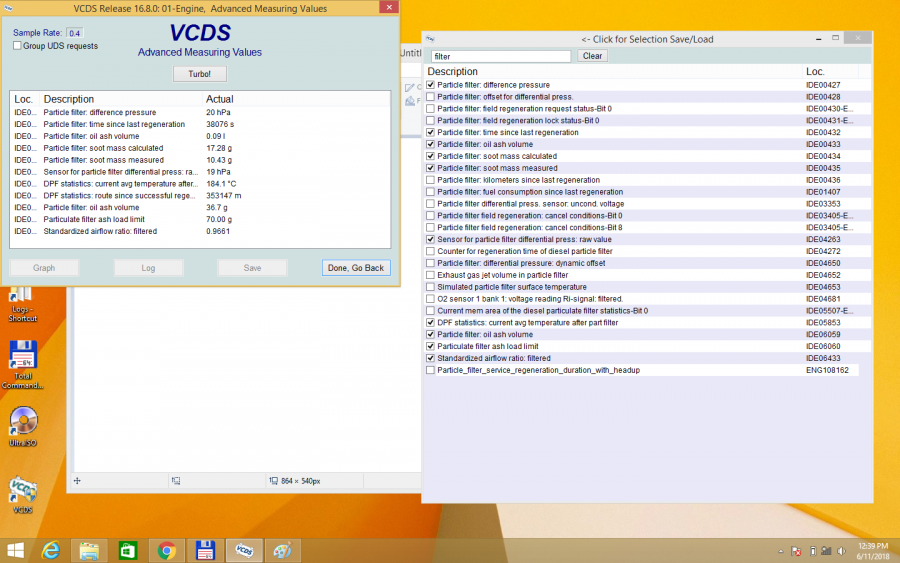Launch UltraISO from the desktop
The width and height of the screenshot is (900, 563).
(x=23, y=426)
